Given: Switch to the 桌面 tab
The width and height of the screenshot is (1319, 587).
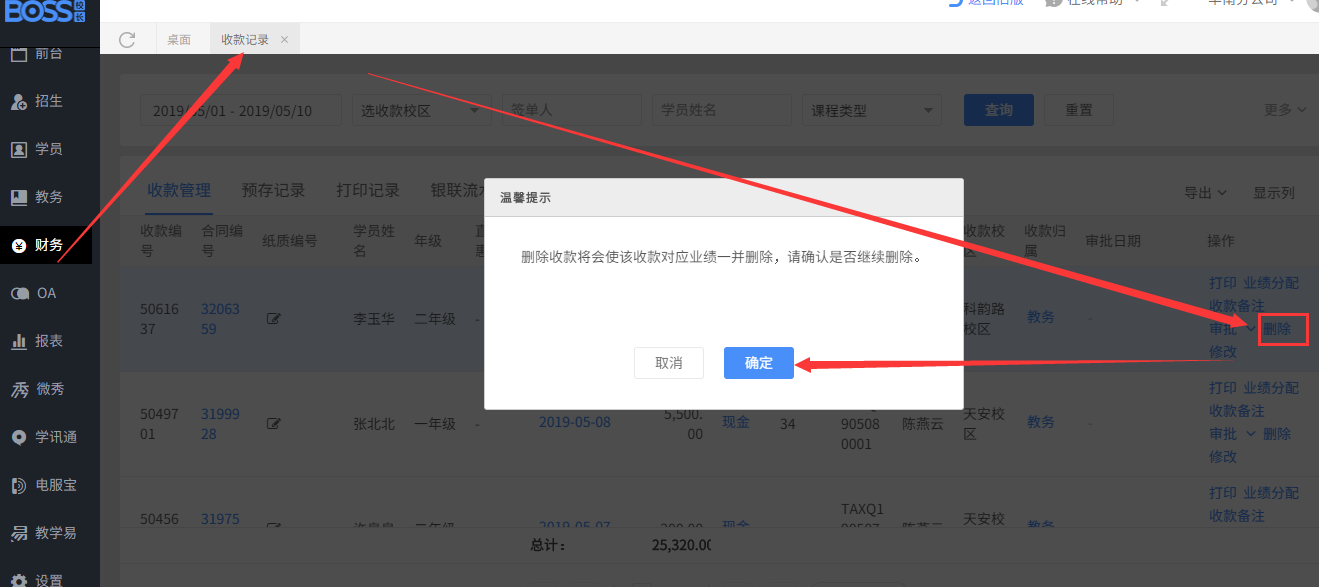Looking at the screenshot, I should coord(179,40).
